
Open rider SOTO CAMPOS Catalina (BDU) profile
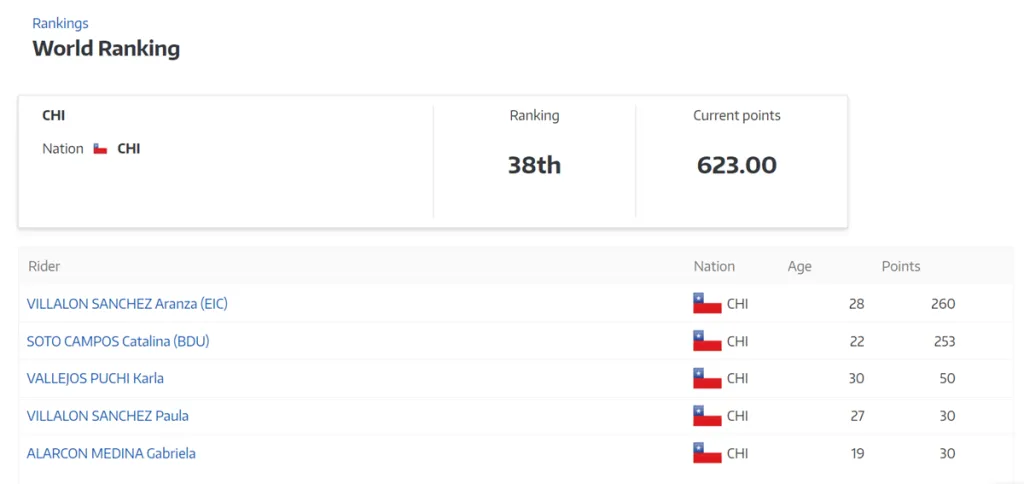pyautogui.click(x=118, y=341)
